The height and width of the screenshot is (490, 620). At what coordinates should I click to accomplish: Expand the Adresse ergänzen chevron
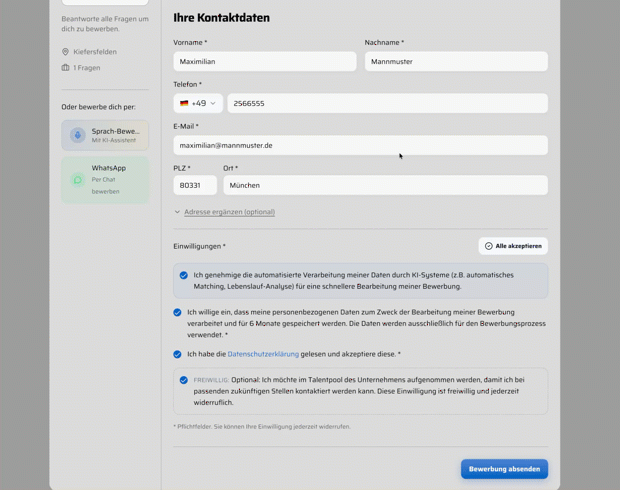pos(177,212)
